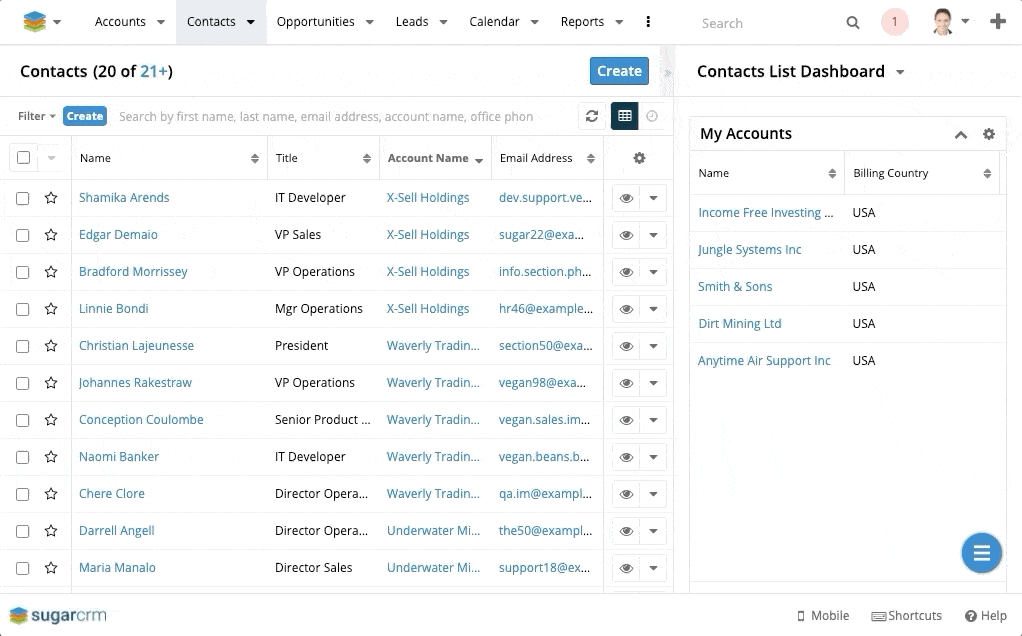
Task: Collapse the My Accounts dashlet
Action: [960, 134]
